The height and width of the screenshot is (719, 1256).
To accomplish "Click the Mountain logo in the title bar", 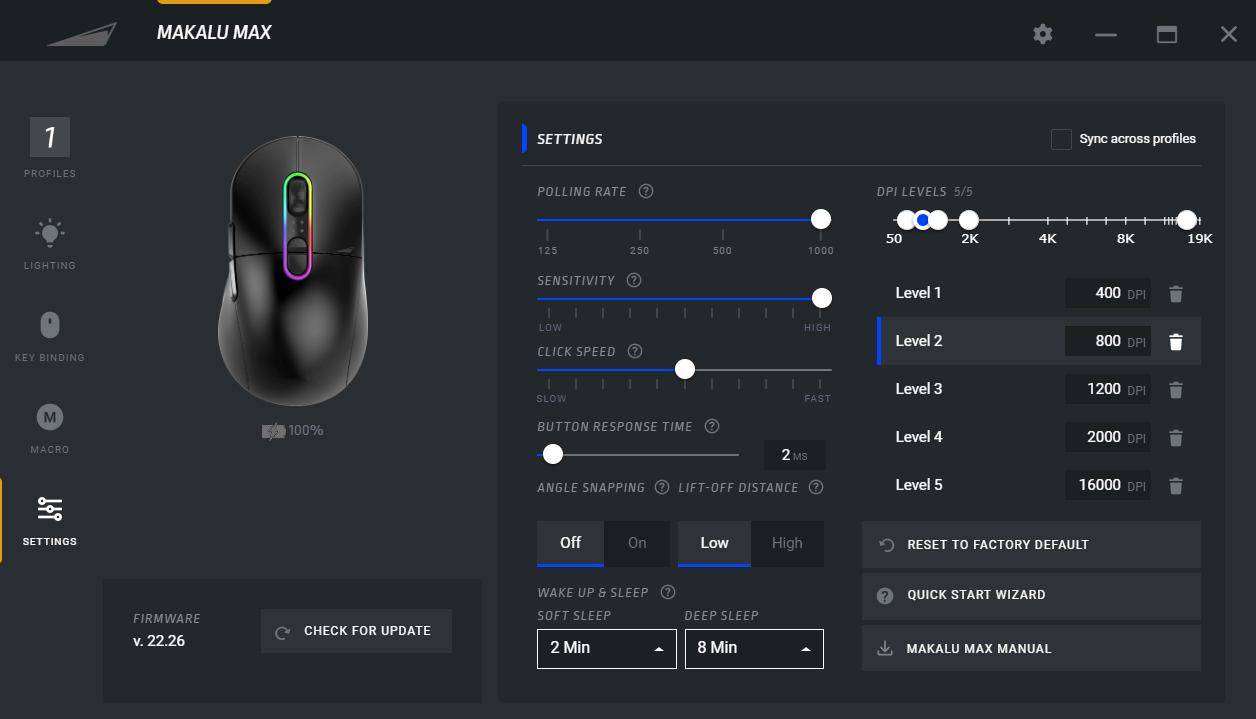I will click(82, 34).
